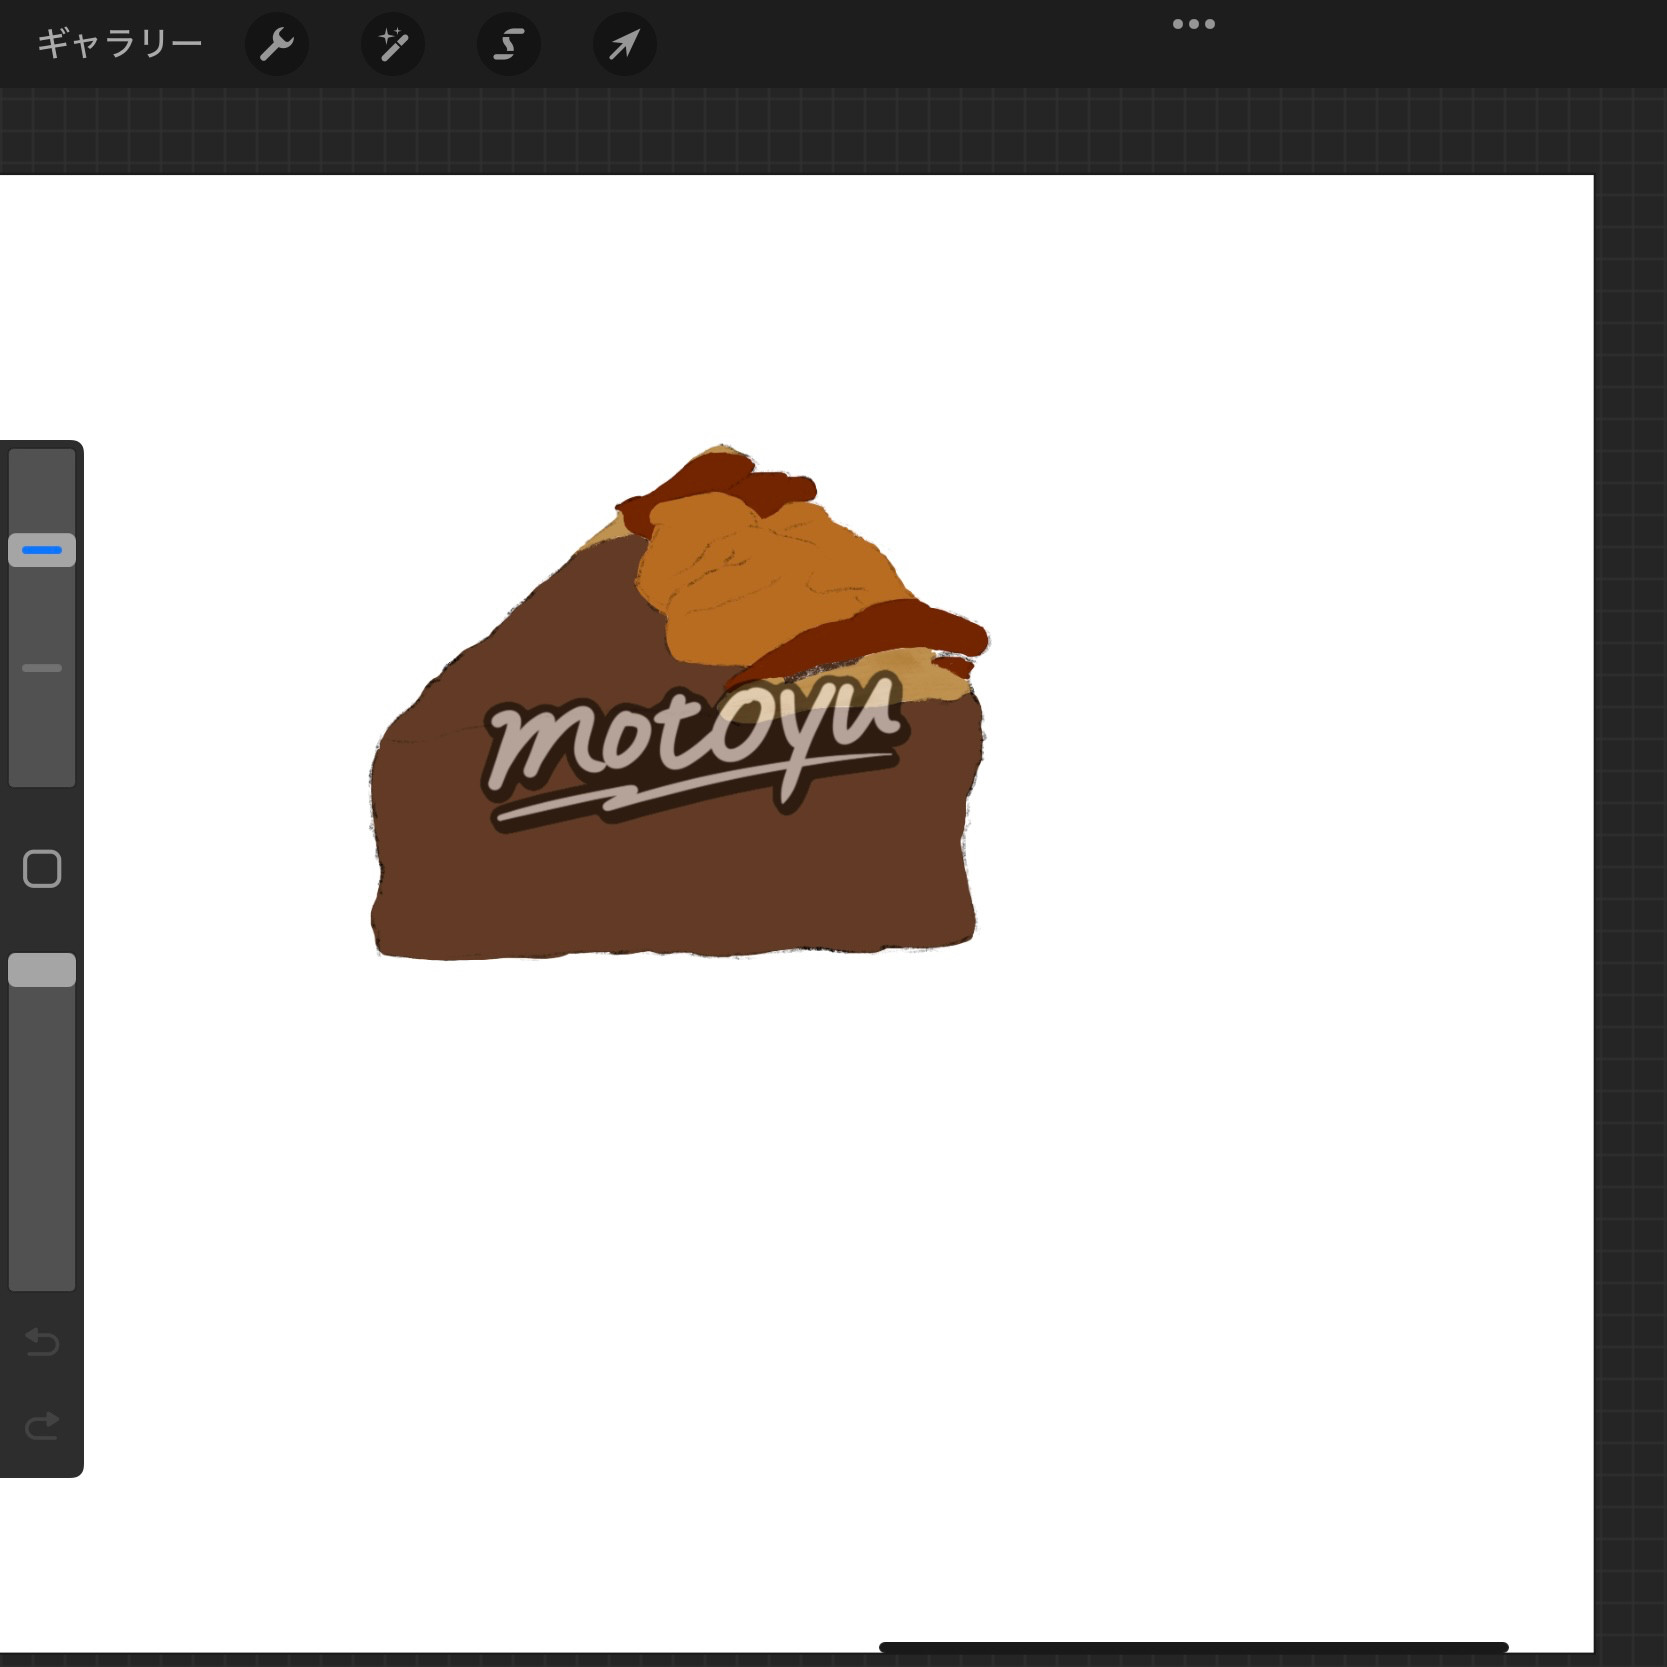Adjust the brush opacity slider handle
1667x1667 pixels.
click(42, 970)
